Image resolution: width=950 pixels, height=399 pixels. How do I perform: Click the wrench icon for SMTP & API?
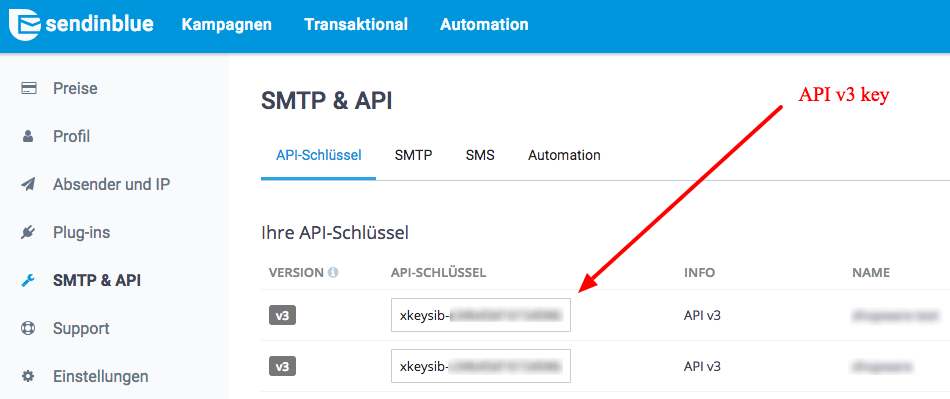point(28,280)
